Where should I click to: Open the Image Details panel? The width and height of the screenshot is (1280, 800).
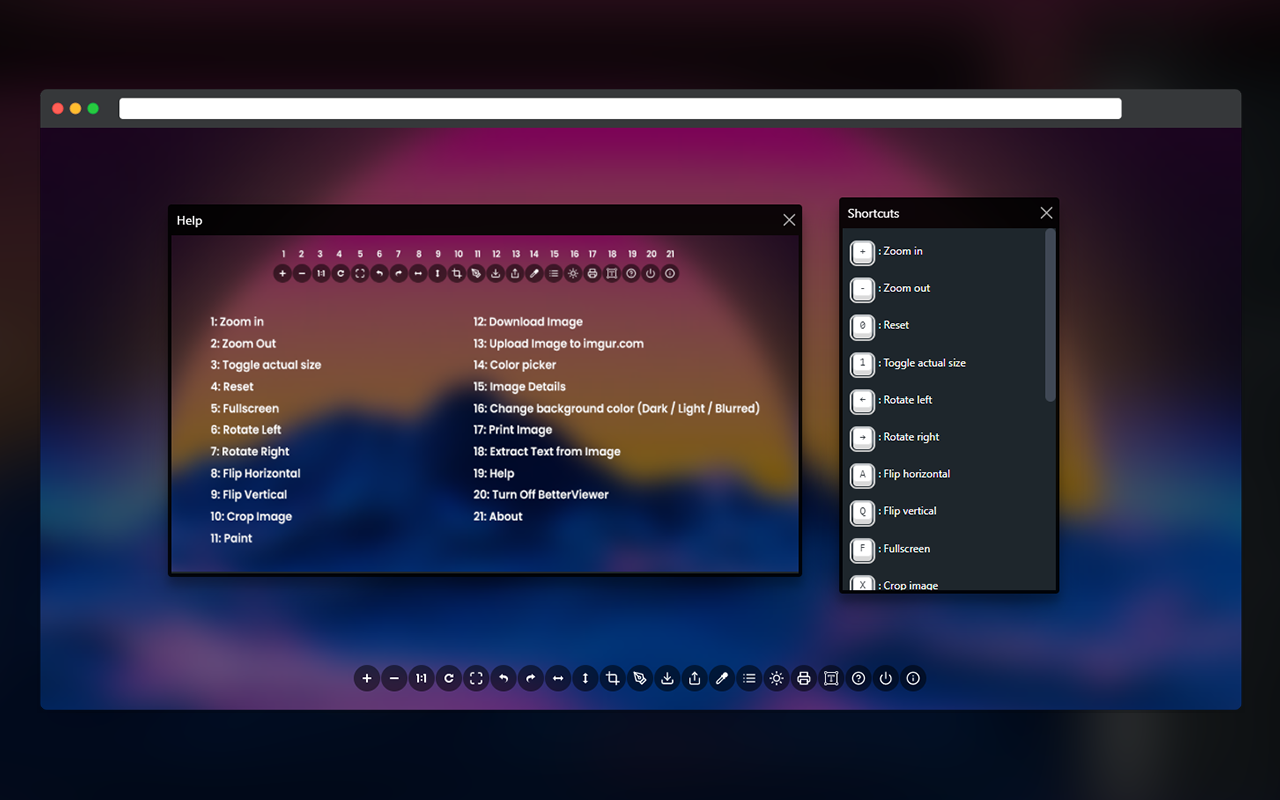tap(749, 678)
